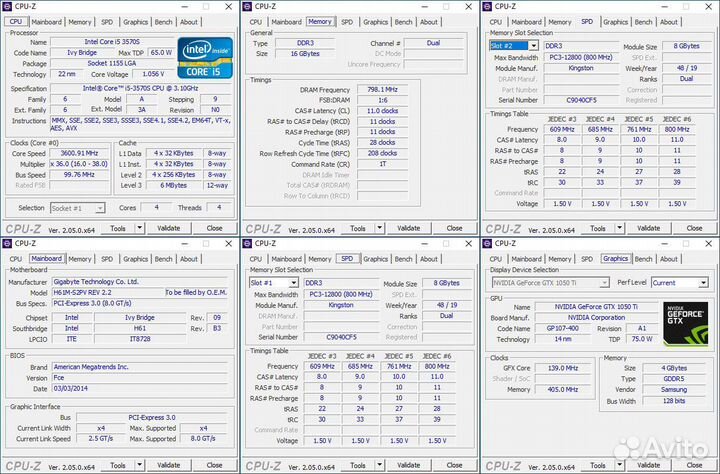Click the Bus Width 128 bits value
Viewport: 720px width, 474px height.
[x=674, y=401]
